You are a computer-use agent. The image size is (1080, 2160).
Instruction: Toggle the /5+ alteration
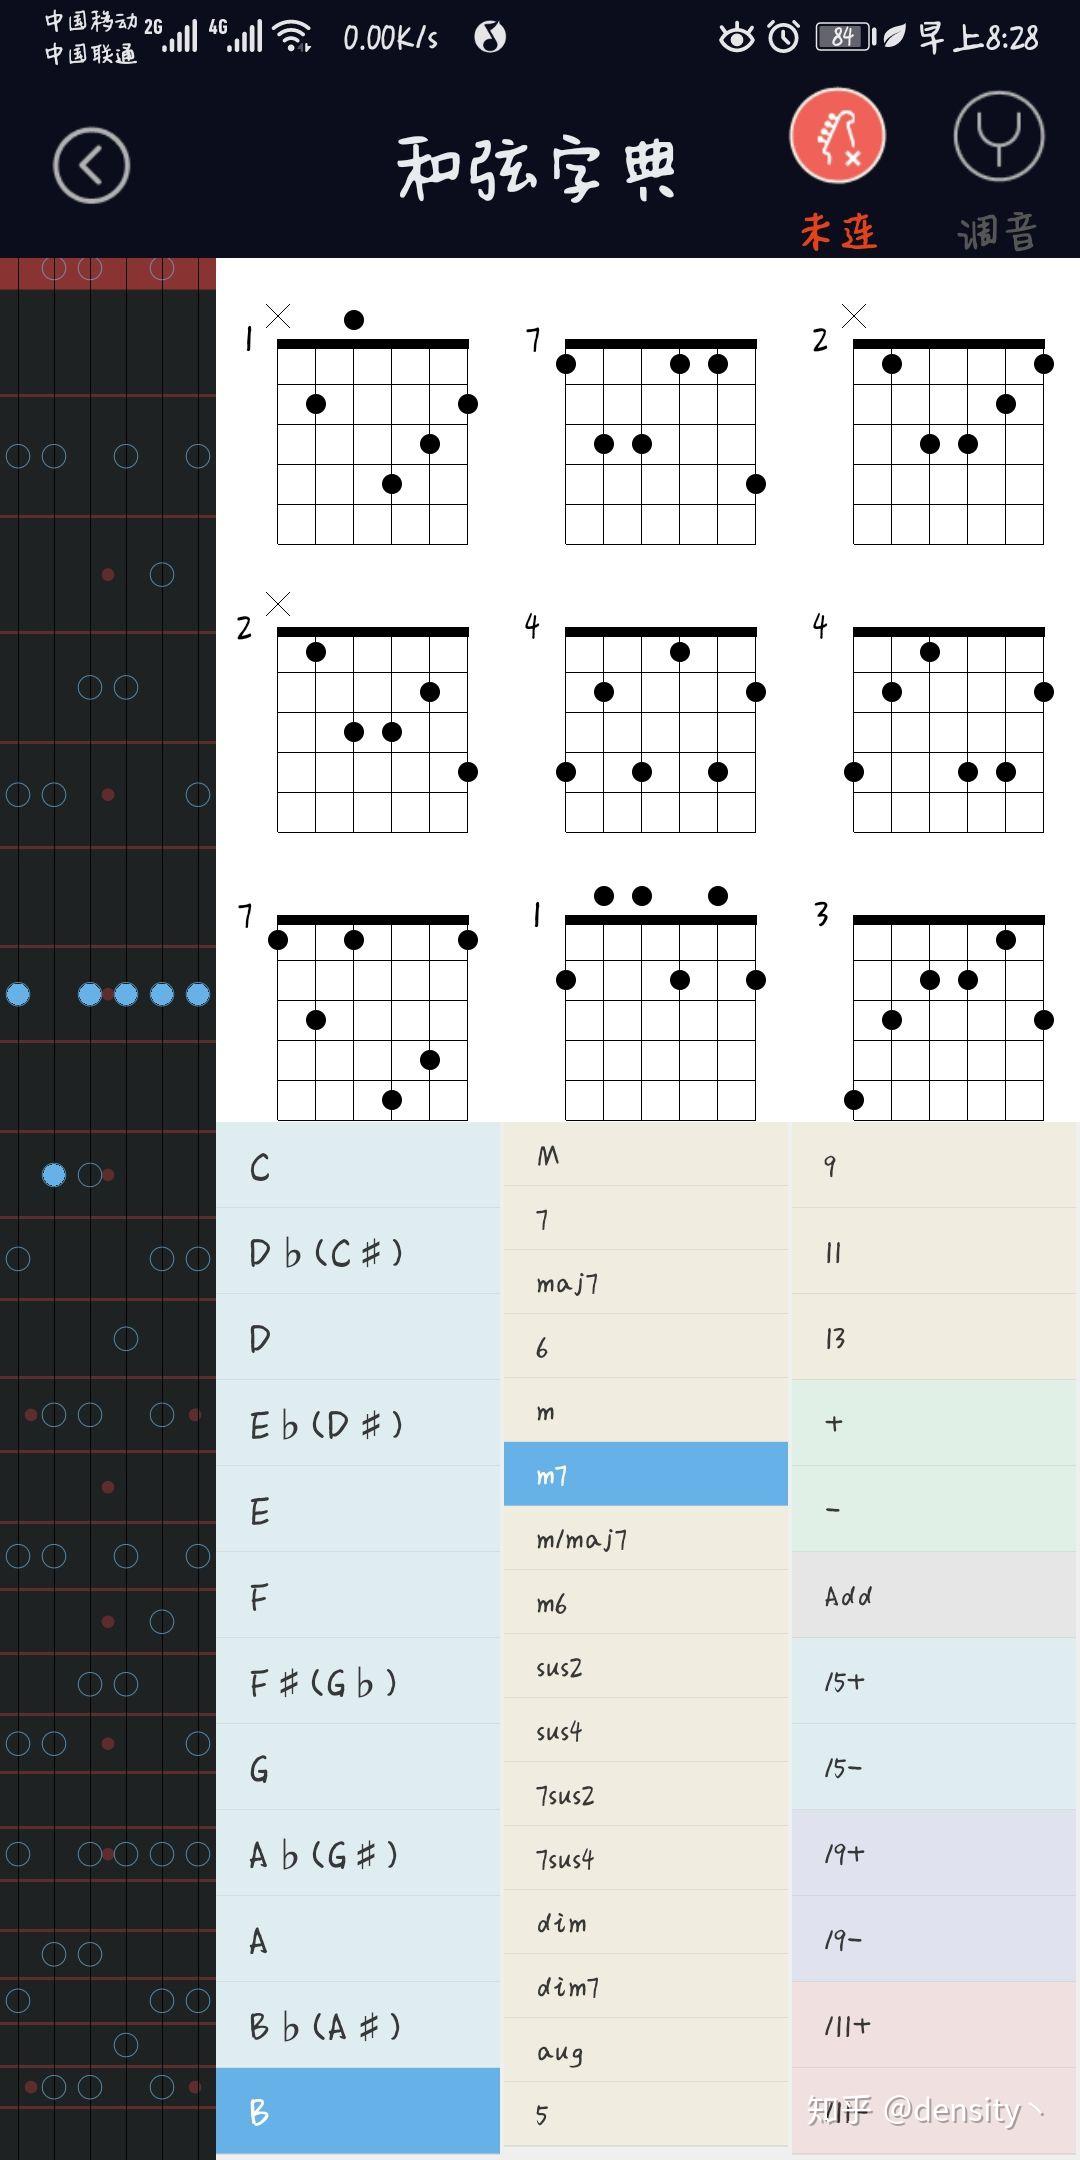point(935,1682)
